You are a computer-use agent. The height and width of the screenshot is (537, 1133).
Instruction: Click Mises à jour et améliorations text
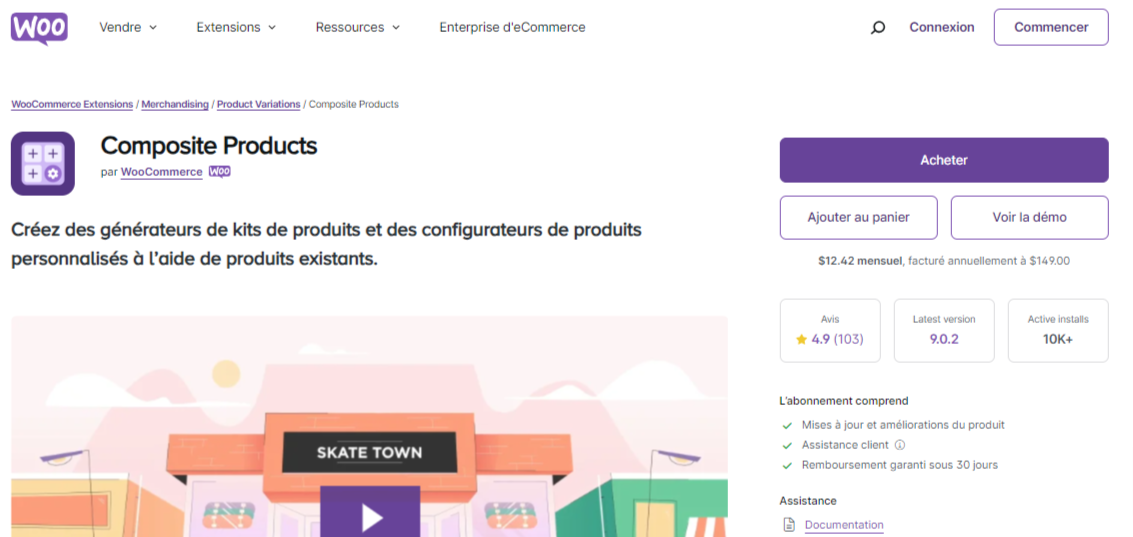click(x=903, y=425)
